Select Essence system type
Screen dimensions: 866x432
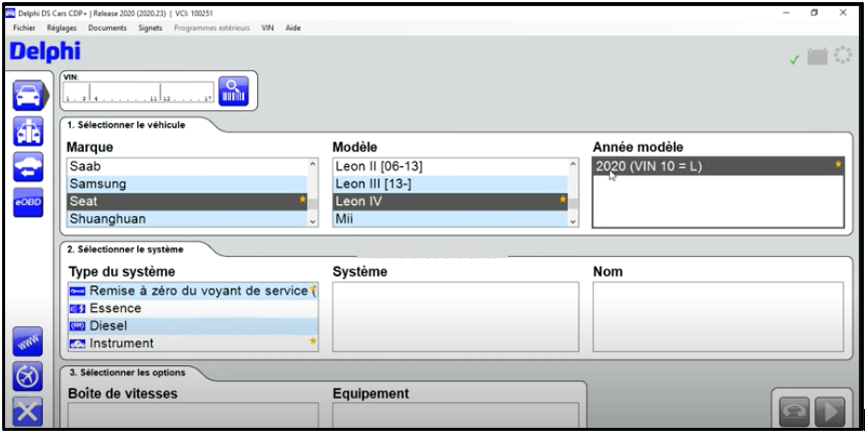[193, 308]
